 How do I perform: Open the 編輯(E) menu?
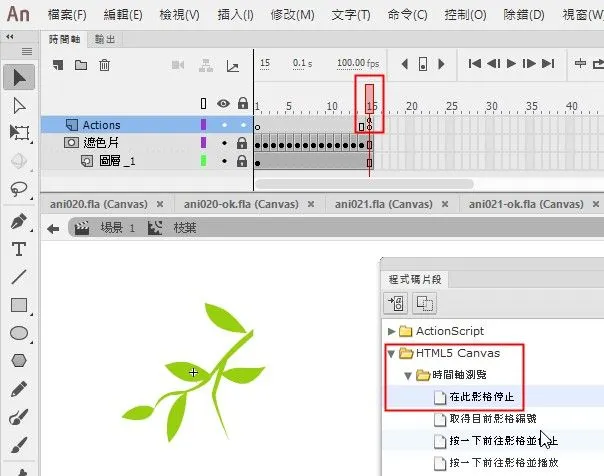pyautogui.click(x=123, y=15)
